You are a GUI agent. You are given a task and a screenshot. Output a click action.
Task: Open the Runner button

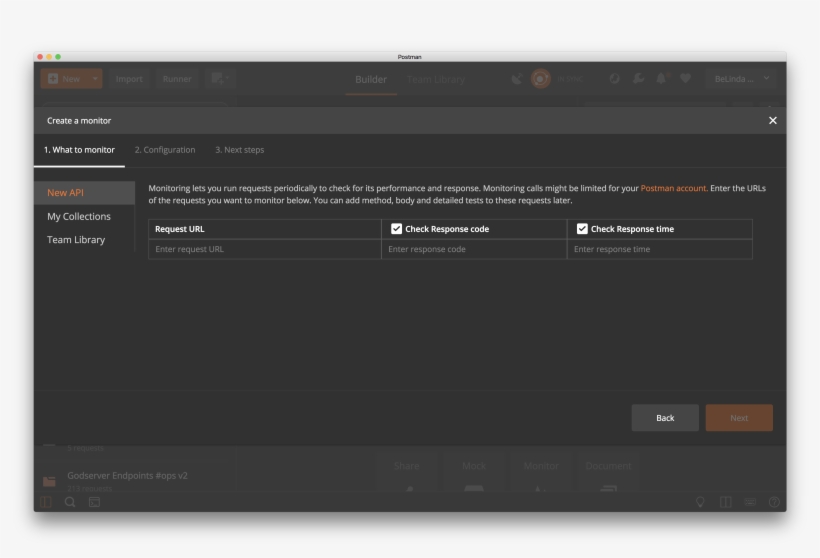point(177,79)
